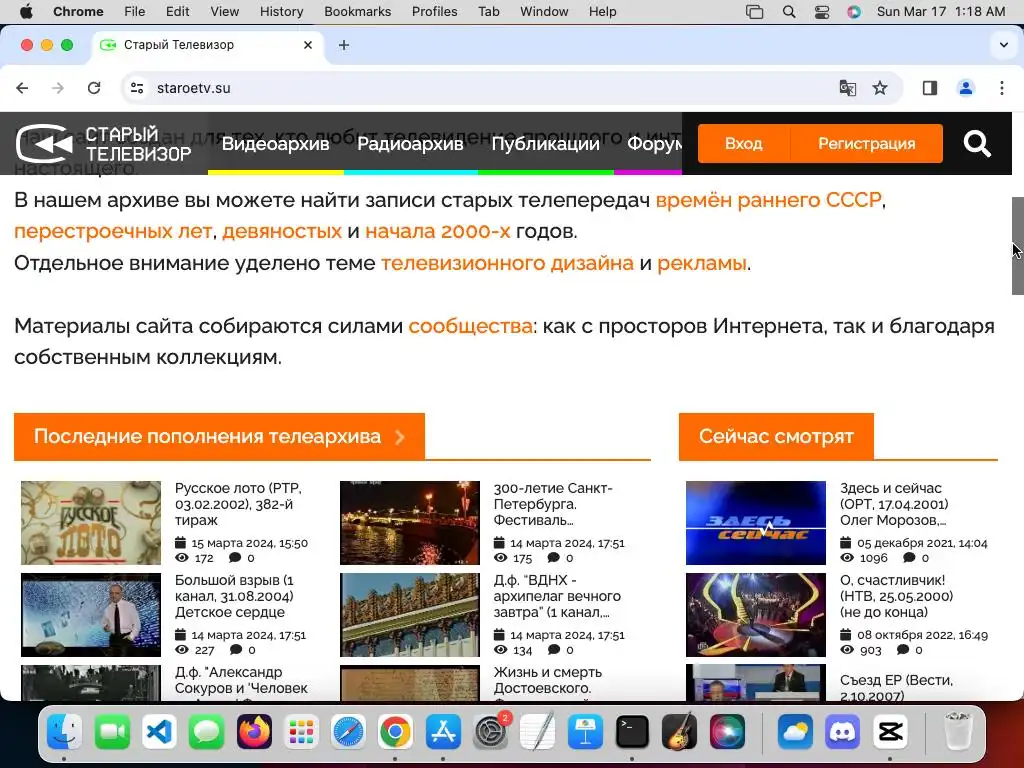Follow the телевизионного дизайна link

pyautogui.click(x=507, y=263)
